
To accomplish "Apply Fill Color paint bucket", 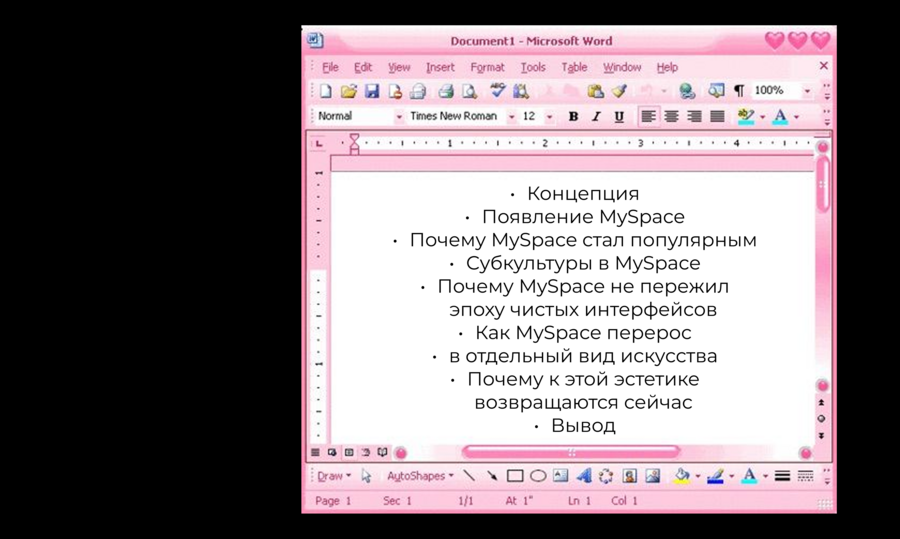I will point(682,476).
